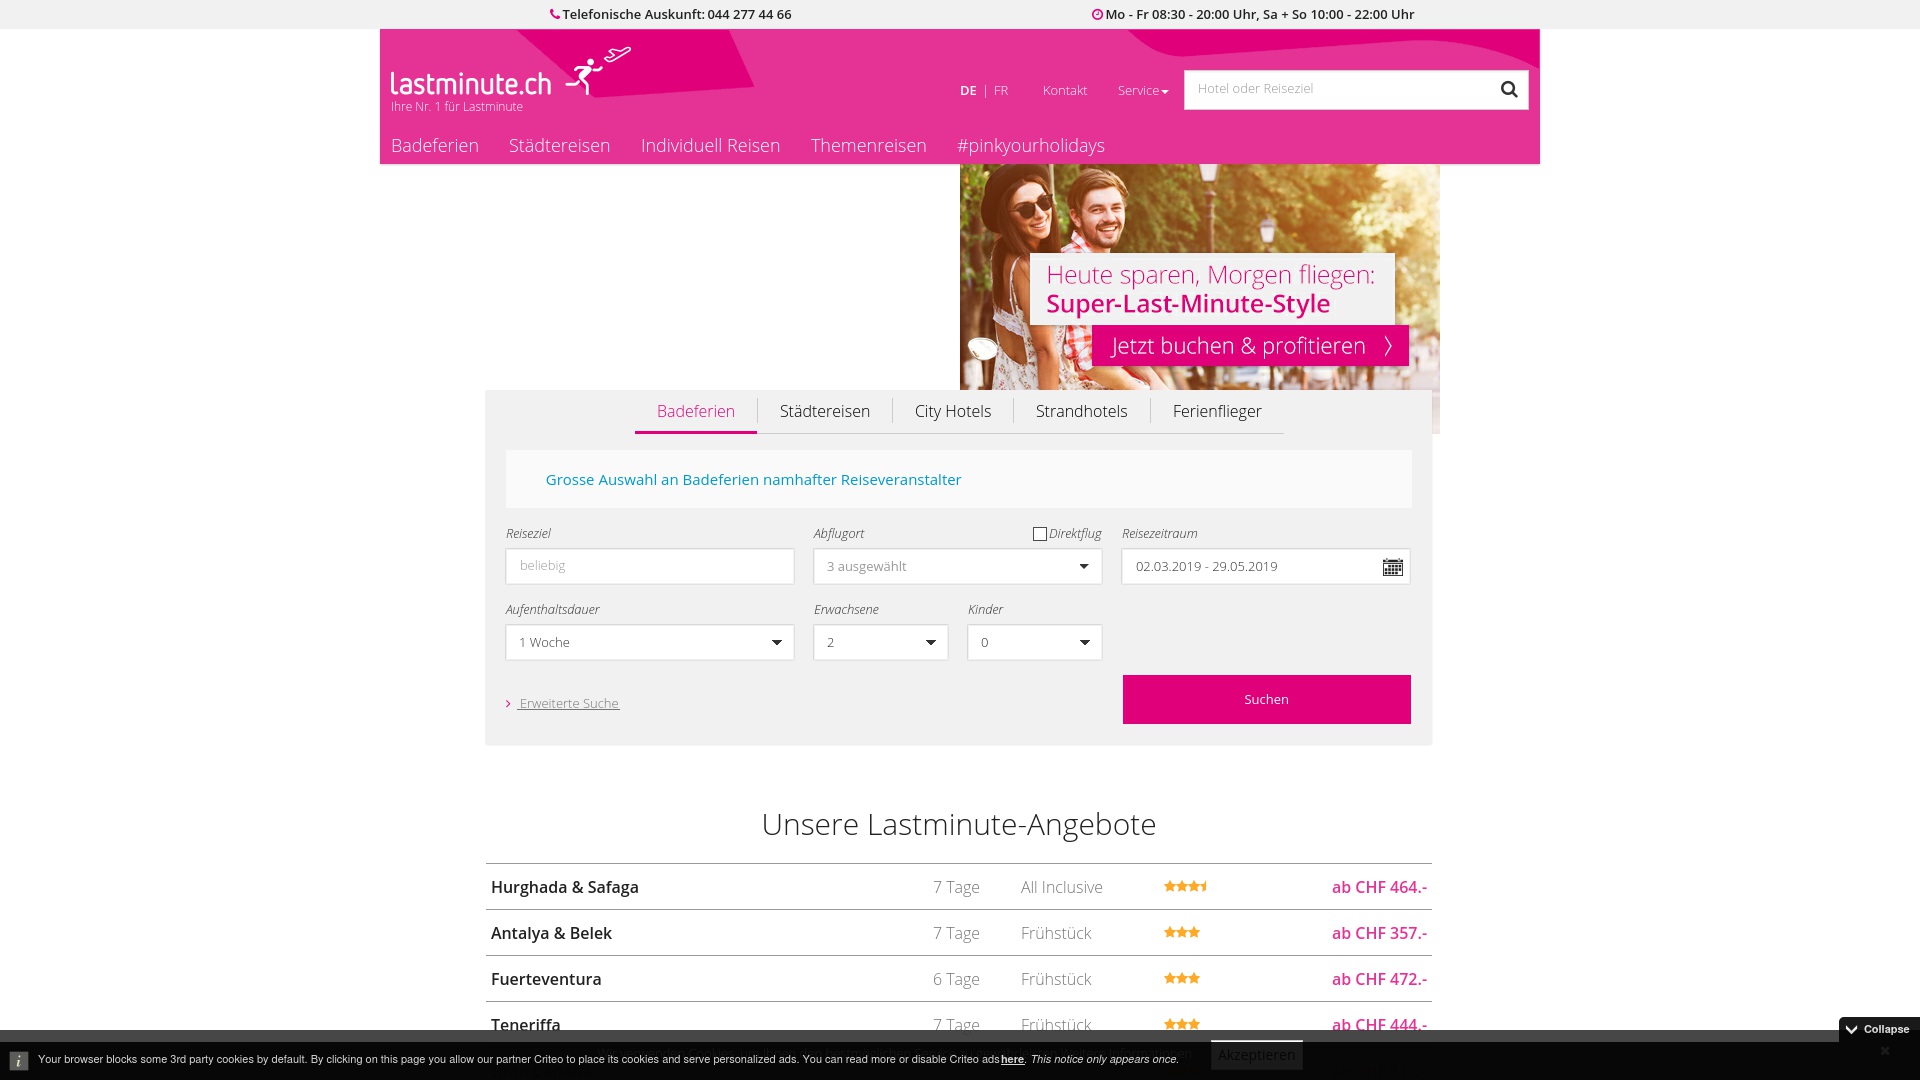Click the phone icon next to Telefonische Auskunft
The height and width of the screenshot is (1080, 1920).
(555, 15)
